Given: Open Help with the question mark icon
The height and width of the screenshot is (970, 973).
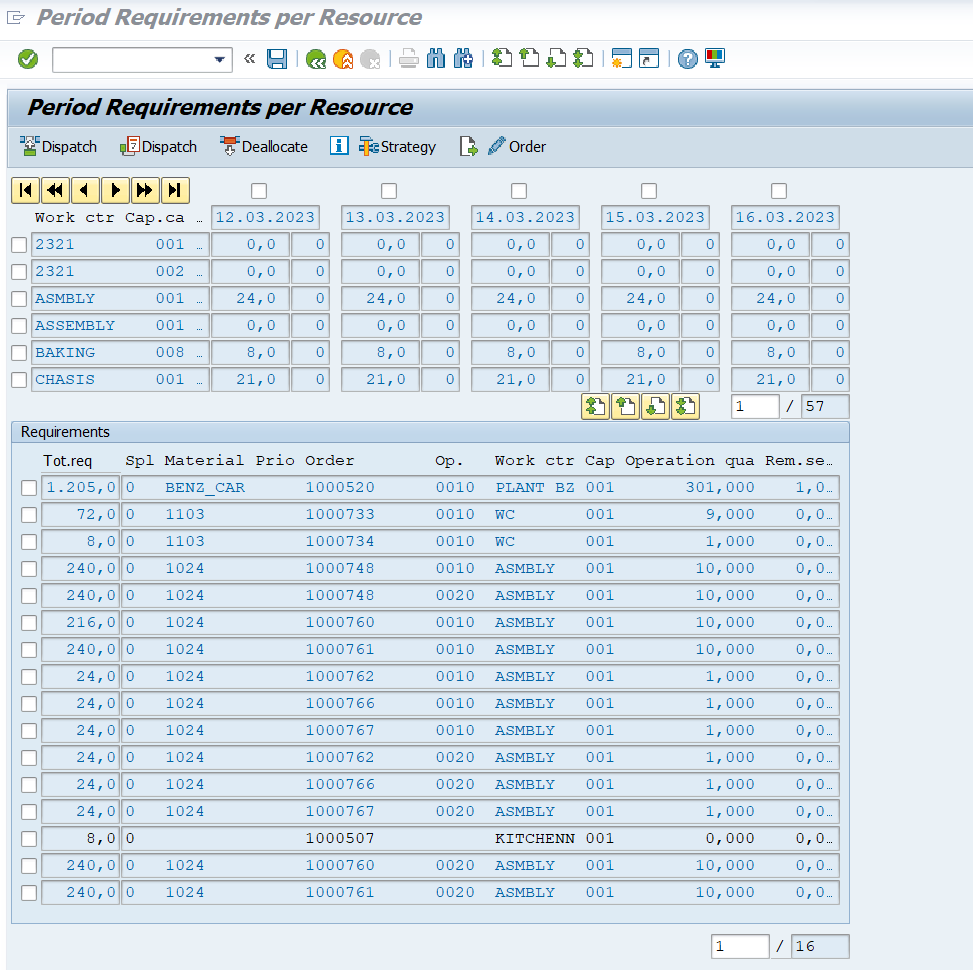Looking at the screenshot, I should (x=688, y=59).
